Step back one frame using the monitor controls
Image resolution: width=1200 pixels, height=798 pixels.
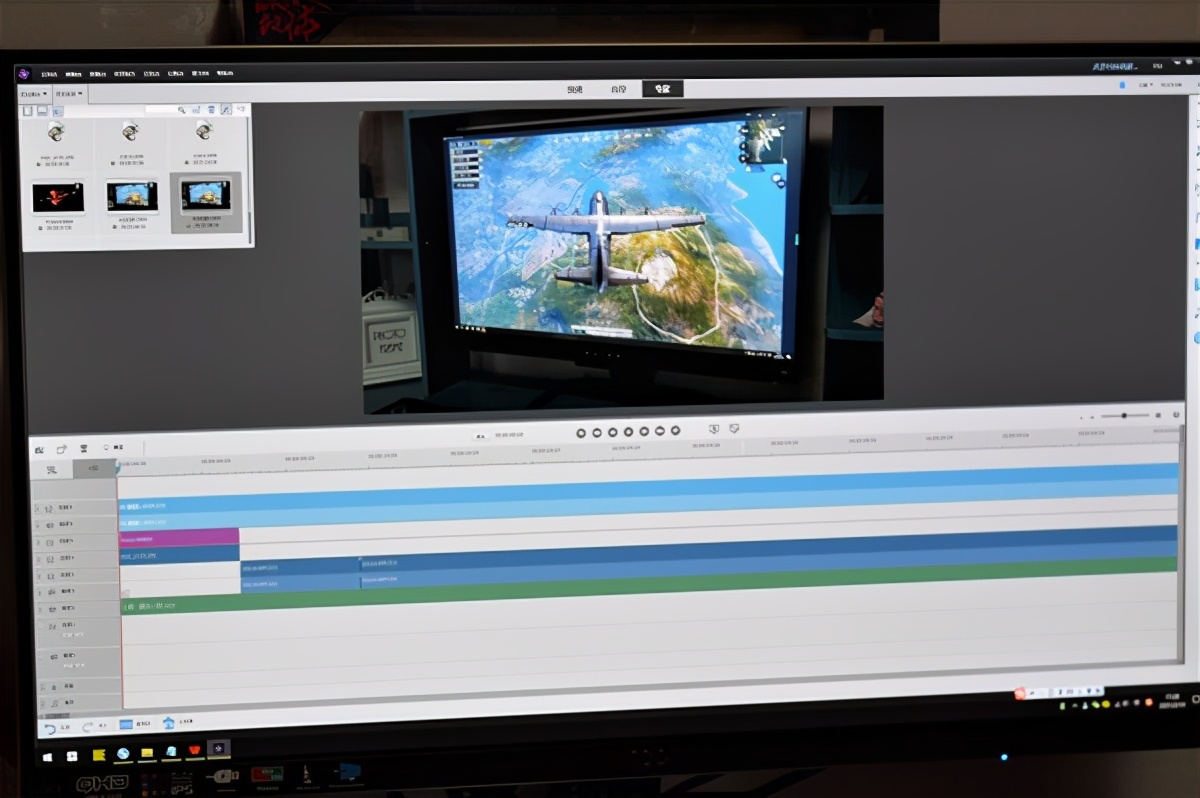pyautogui.click(x=612, y=432)
